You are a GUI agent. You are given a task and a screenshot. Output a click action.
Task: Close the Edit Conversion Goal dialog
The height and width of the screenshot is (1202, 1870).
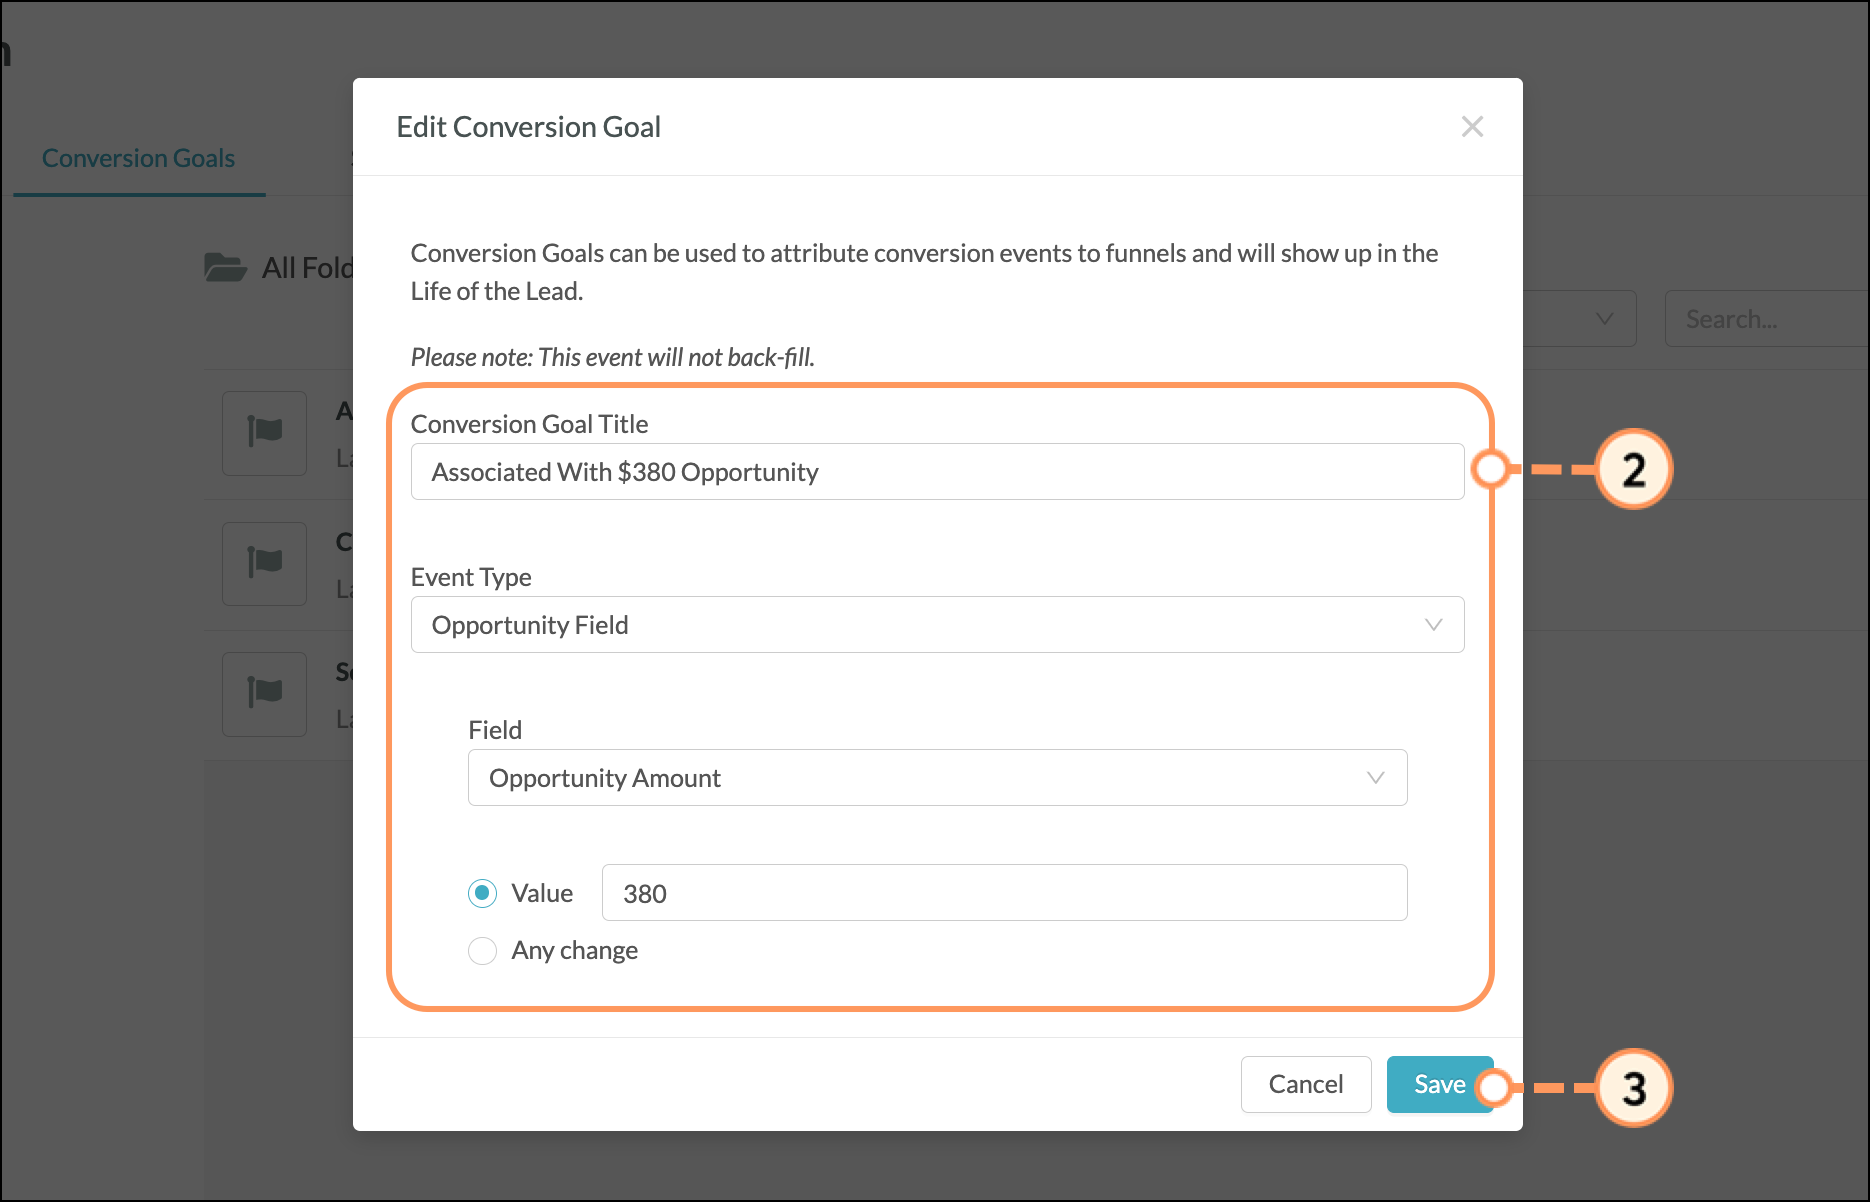pyautogui.click(x=1471, y=127)
